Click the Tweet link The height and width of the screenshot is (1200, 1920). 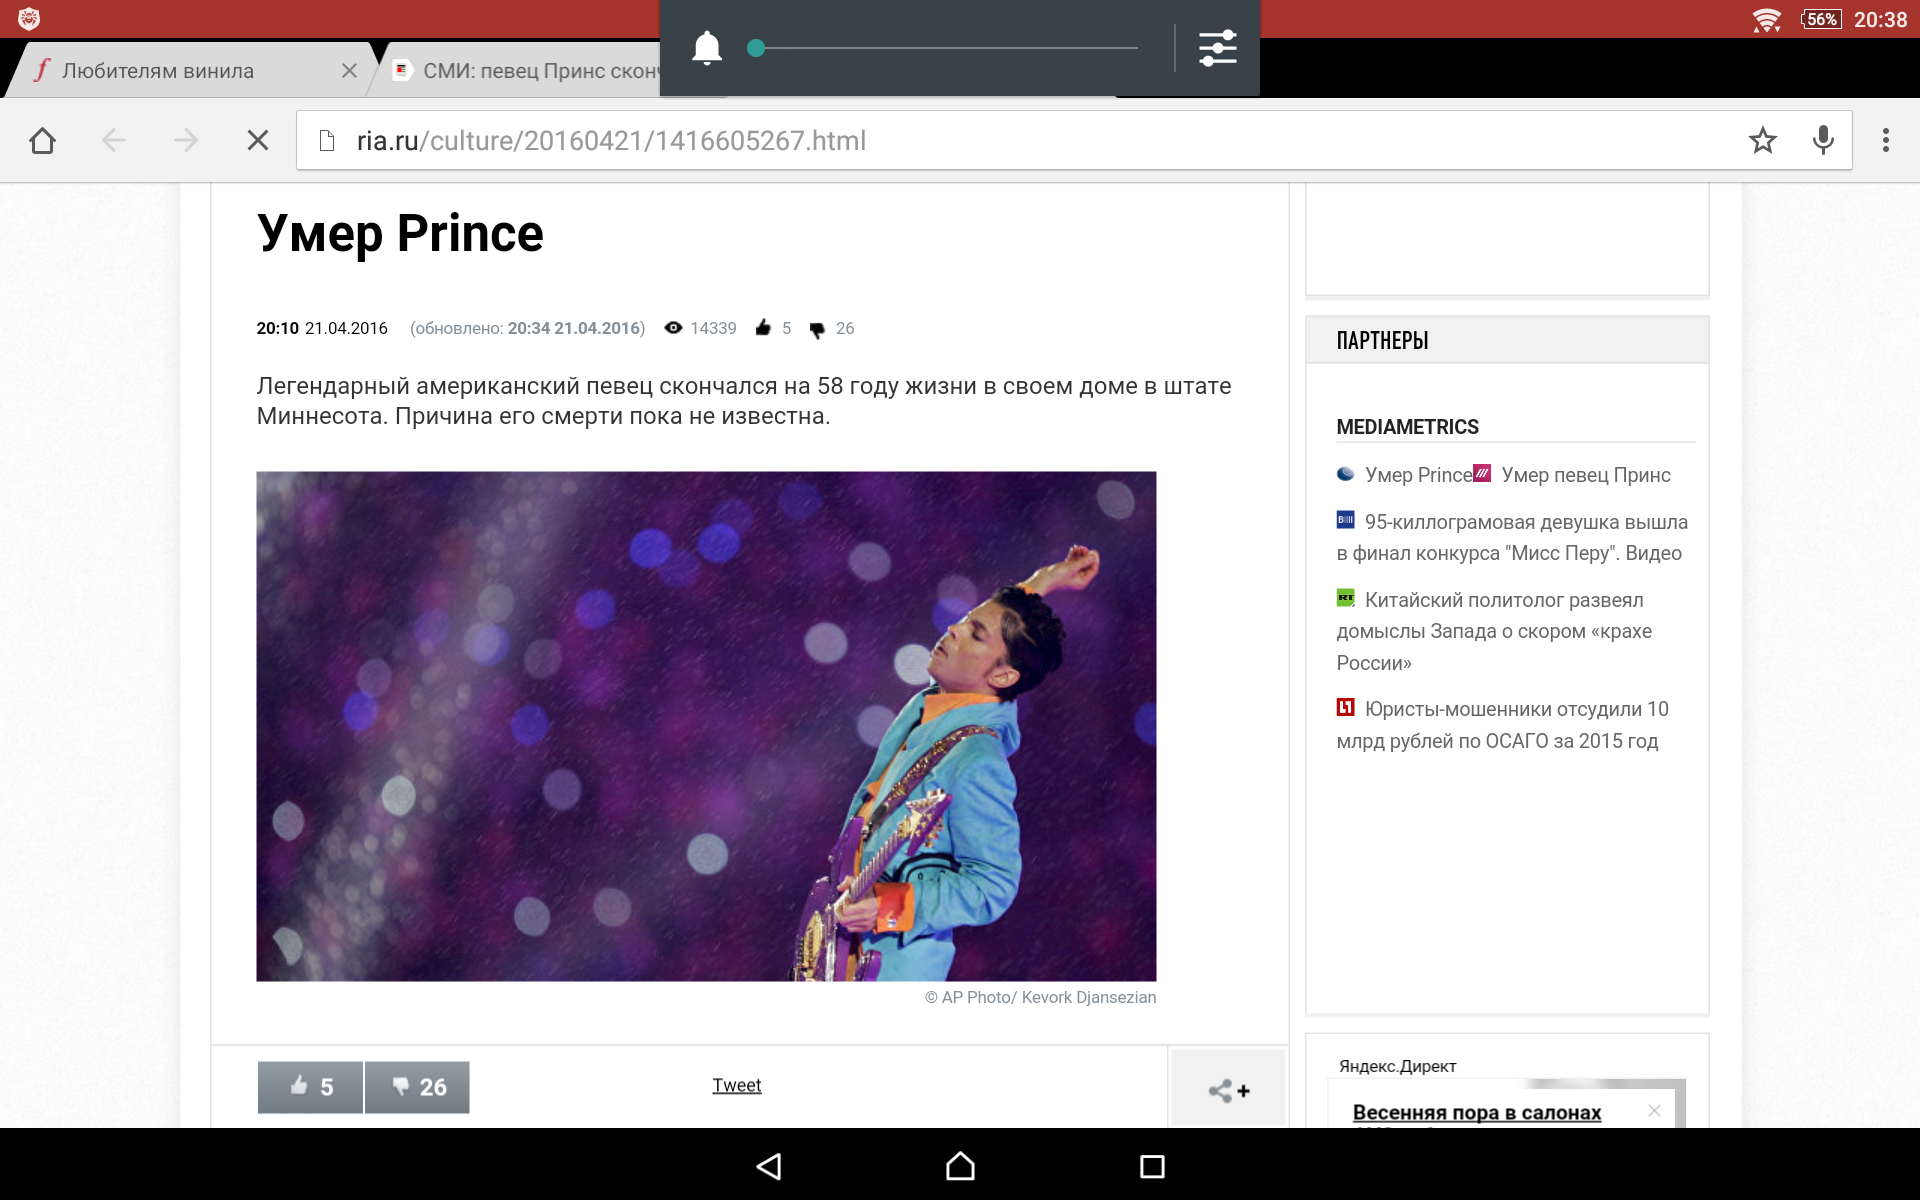[x=736, y=1086]
